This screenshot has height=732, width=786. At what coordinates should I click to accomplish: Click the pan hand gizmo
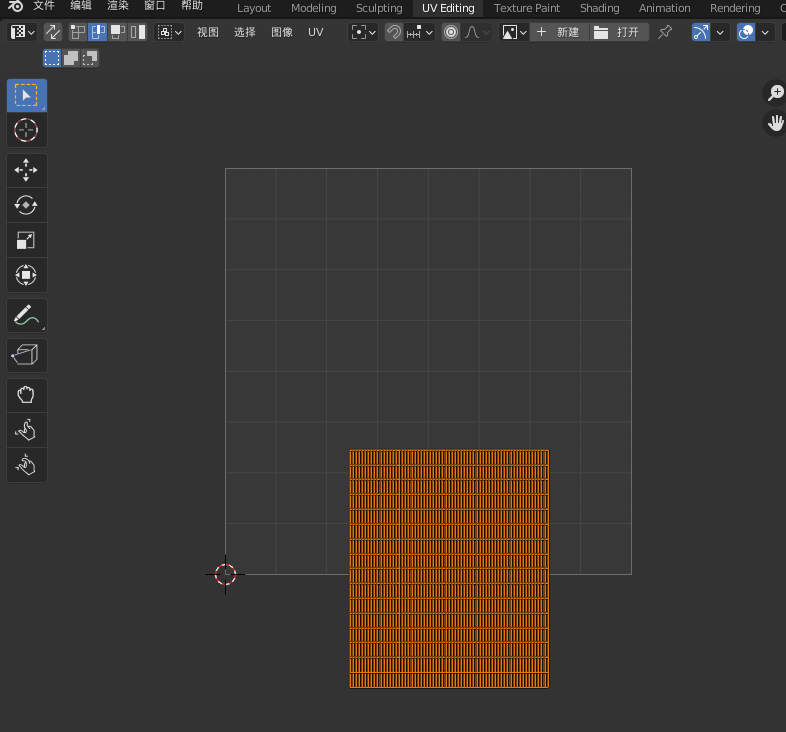point(775,123)
